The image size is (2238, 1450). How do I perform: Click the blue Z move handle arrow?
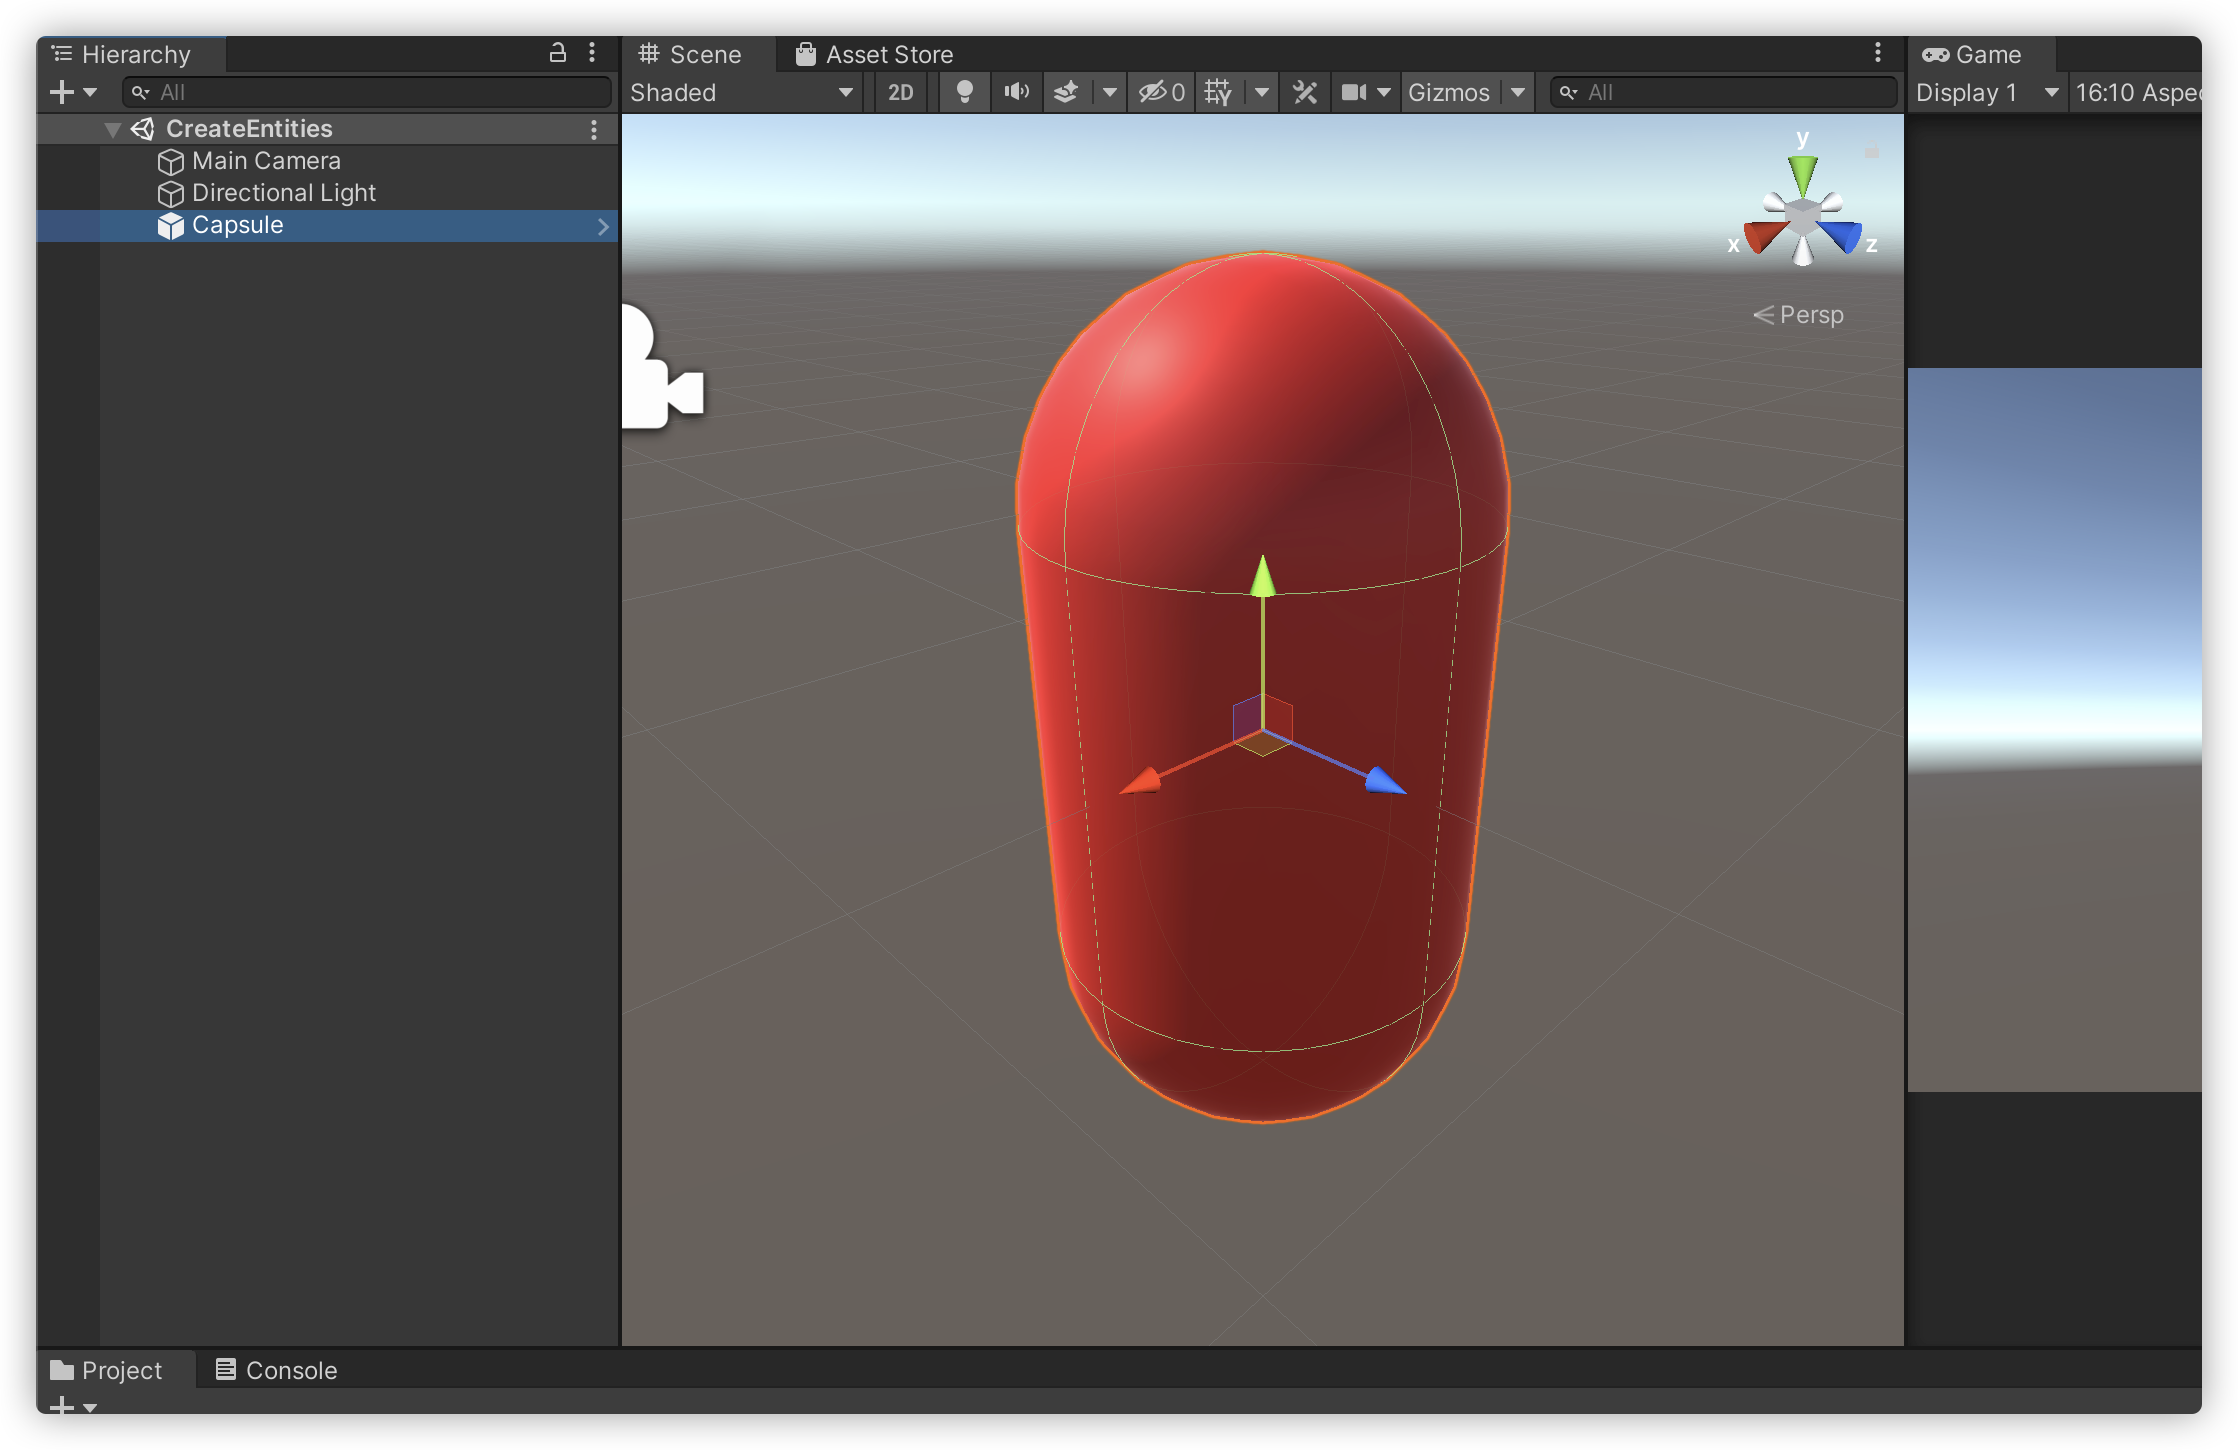coord(1386,780)
